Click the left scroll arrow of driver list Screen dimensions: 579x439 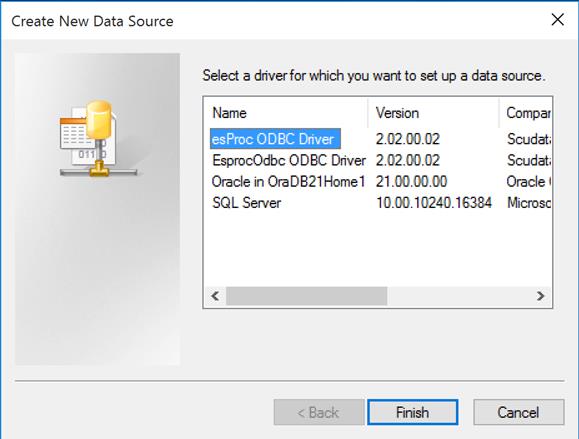click(215, 296)
